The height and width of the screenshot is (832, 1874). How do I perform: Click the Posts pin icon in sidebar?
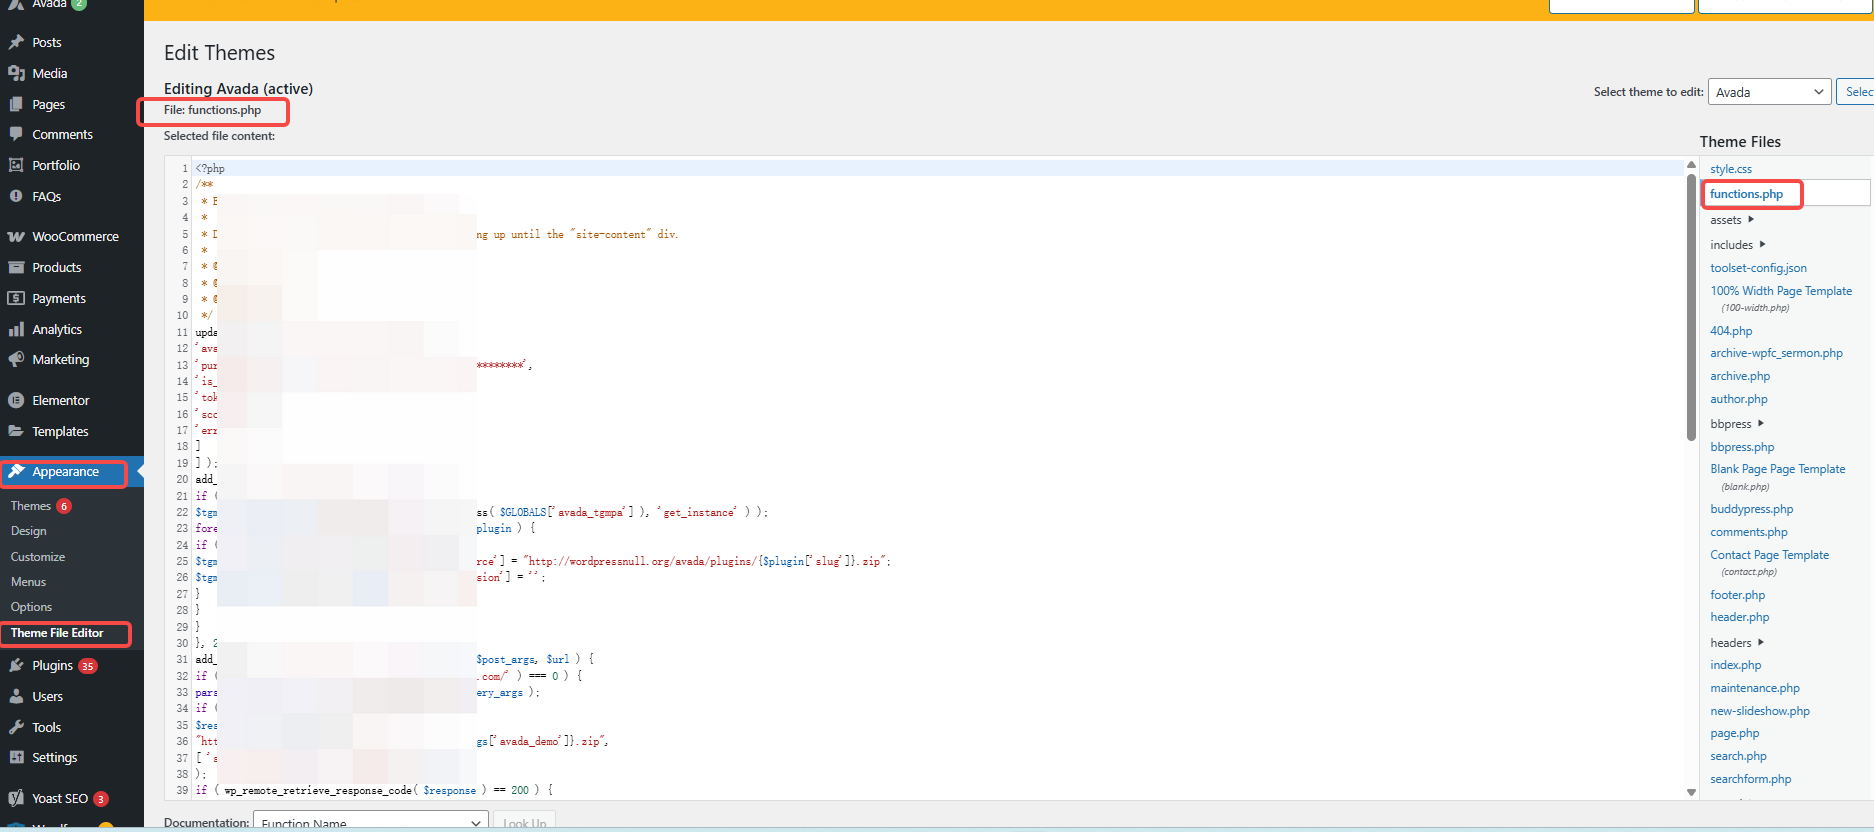point(16,42)
